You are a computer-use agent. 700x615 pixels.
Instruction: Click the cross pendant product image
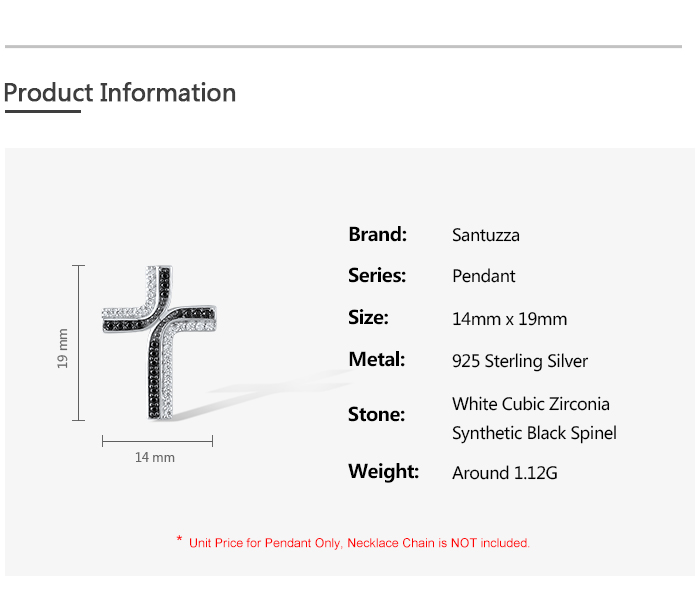coord(160,342)
